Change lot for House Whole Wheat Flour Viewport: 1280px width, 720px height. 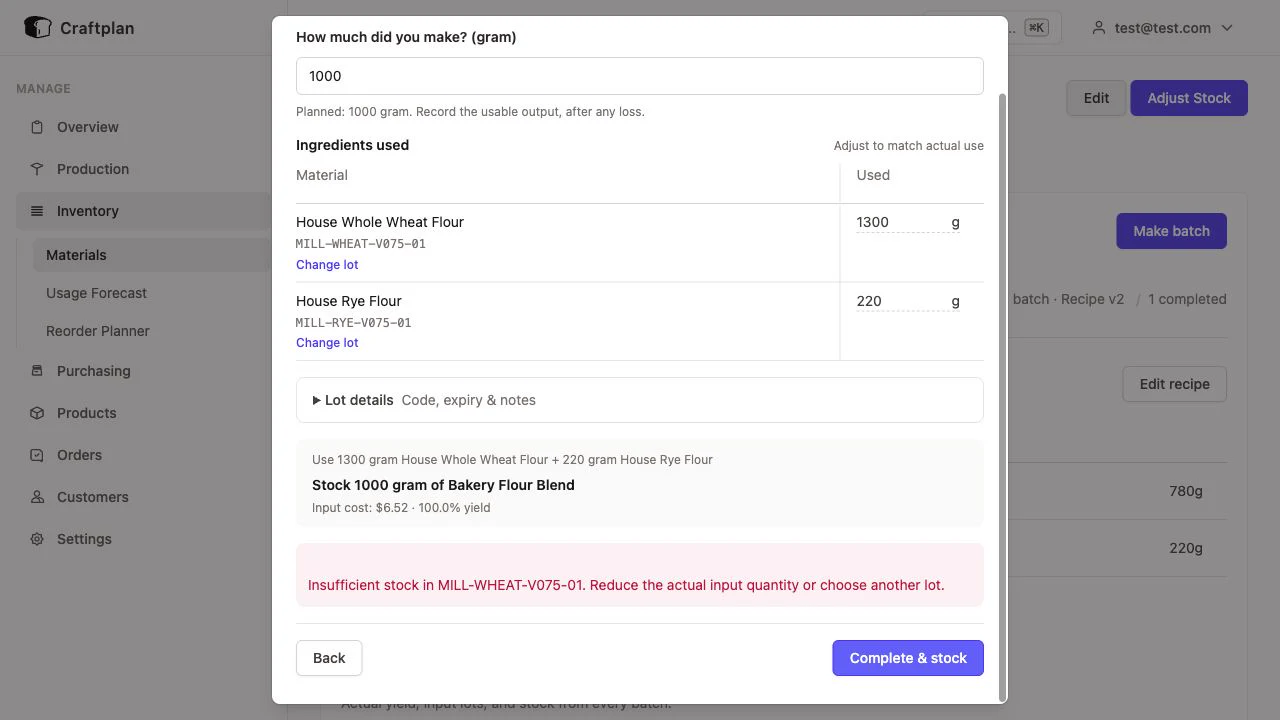[x=327, y=265]
